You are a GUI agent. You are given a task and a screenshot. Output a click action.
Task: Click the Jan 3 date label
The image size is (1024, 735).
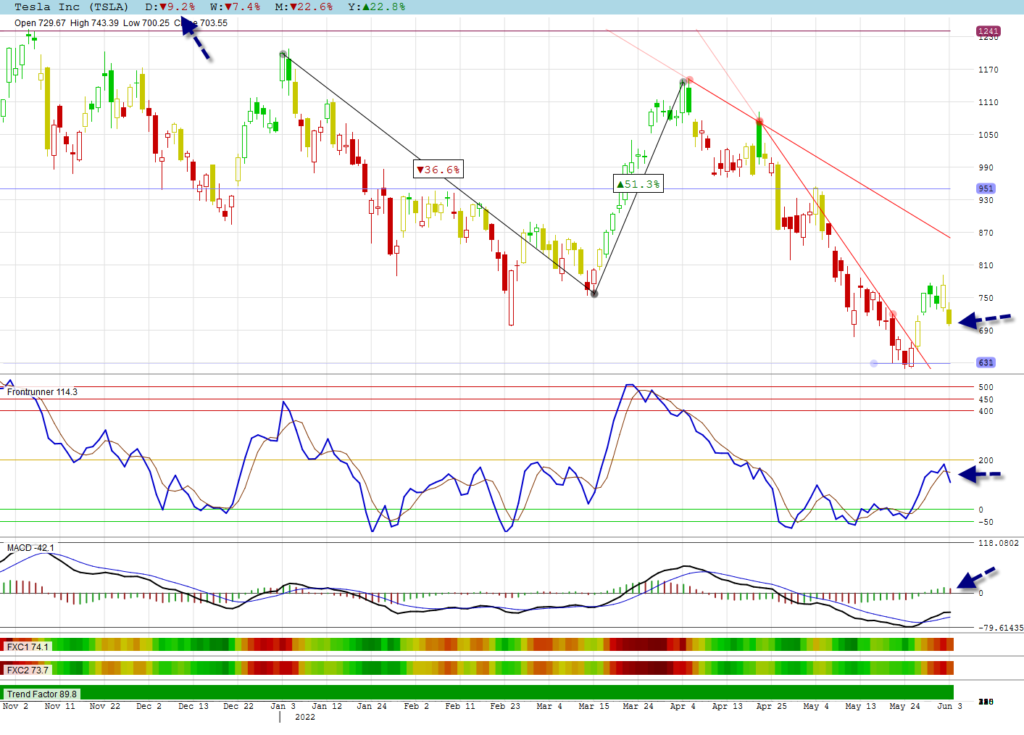point(283,706)
